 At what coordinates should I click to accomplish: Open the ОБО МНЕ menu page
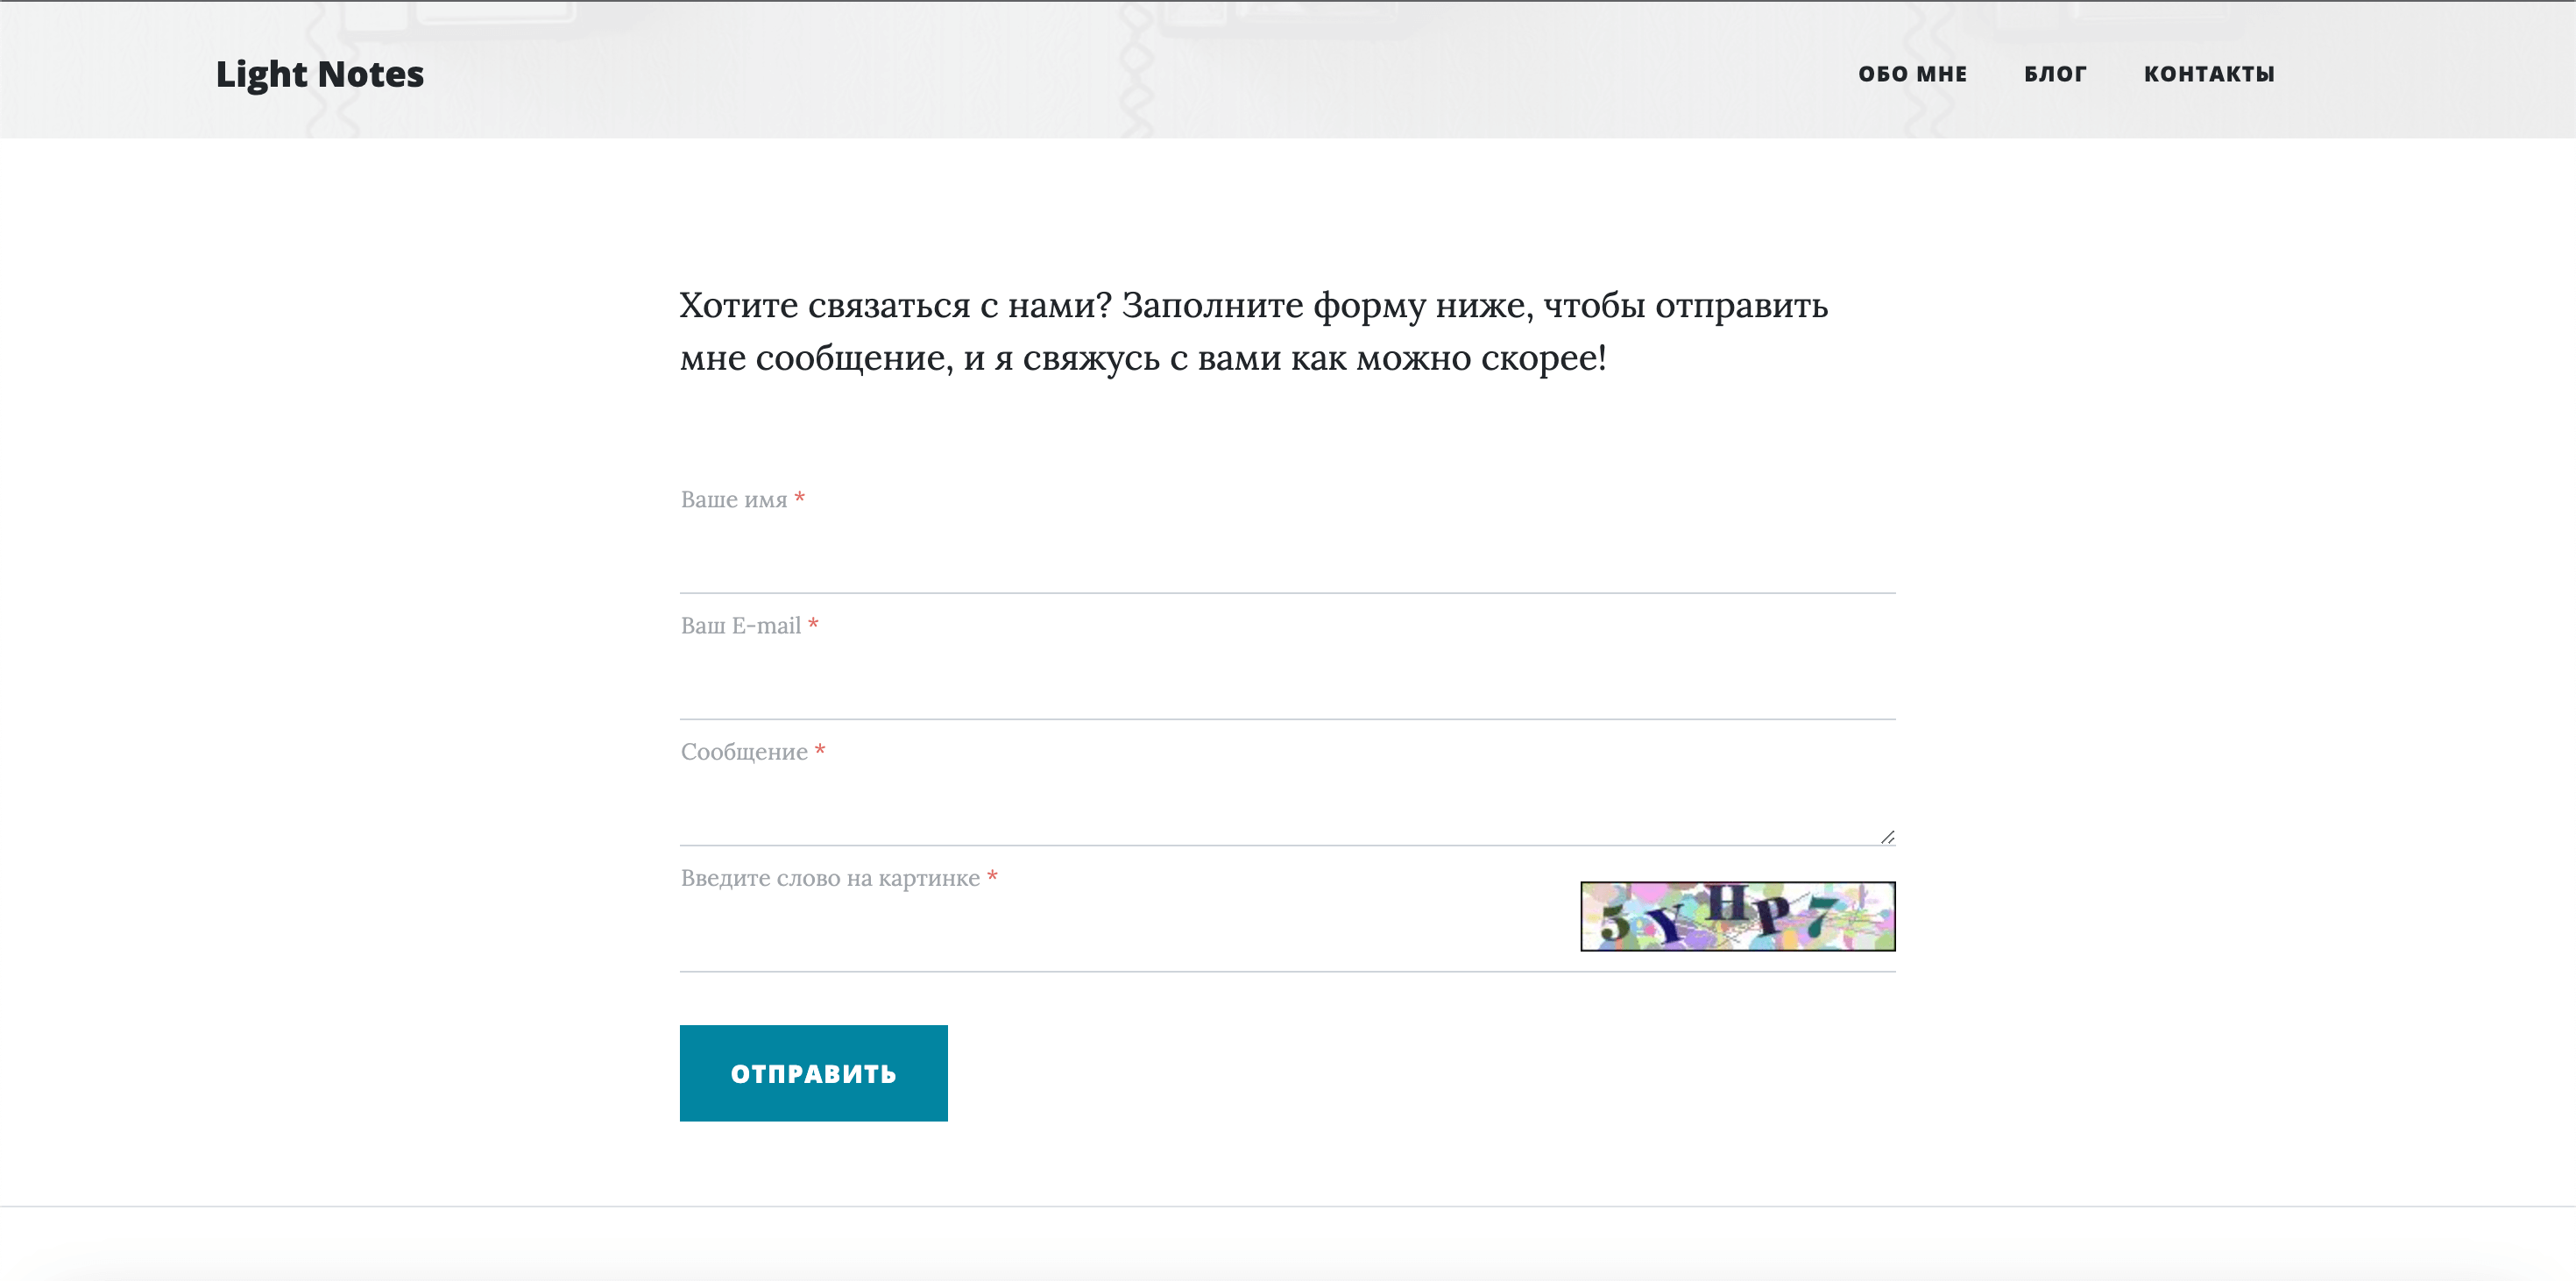click(x=1913, y=74)
